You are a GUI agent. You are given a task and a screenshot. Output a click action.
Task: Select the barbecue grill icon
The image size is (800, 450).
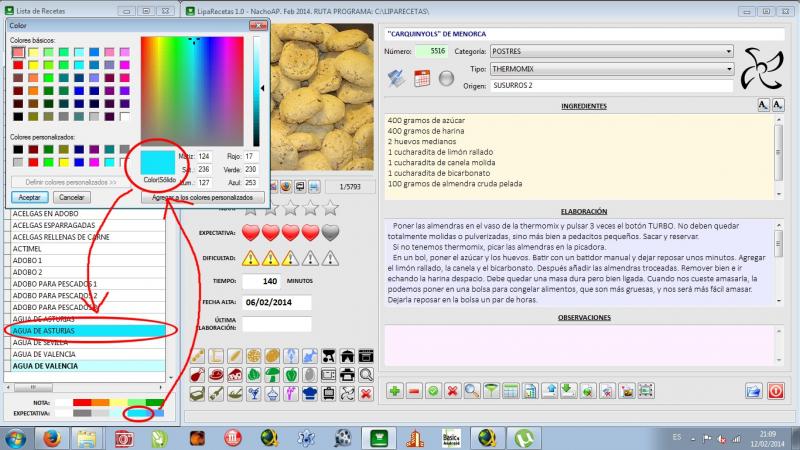[329, 356]
